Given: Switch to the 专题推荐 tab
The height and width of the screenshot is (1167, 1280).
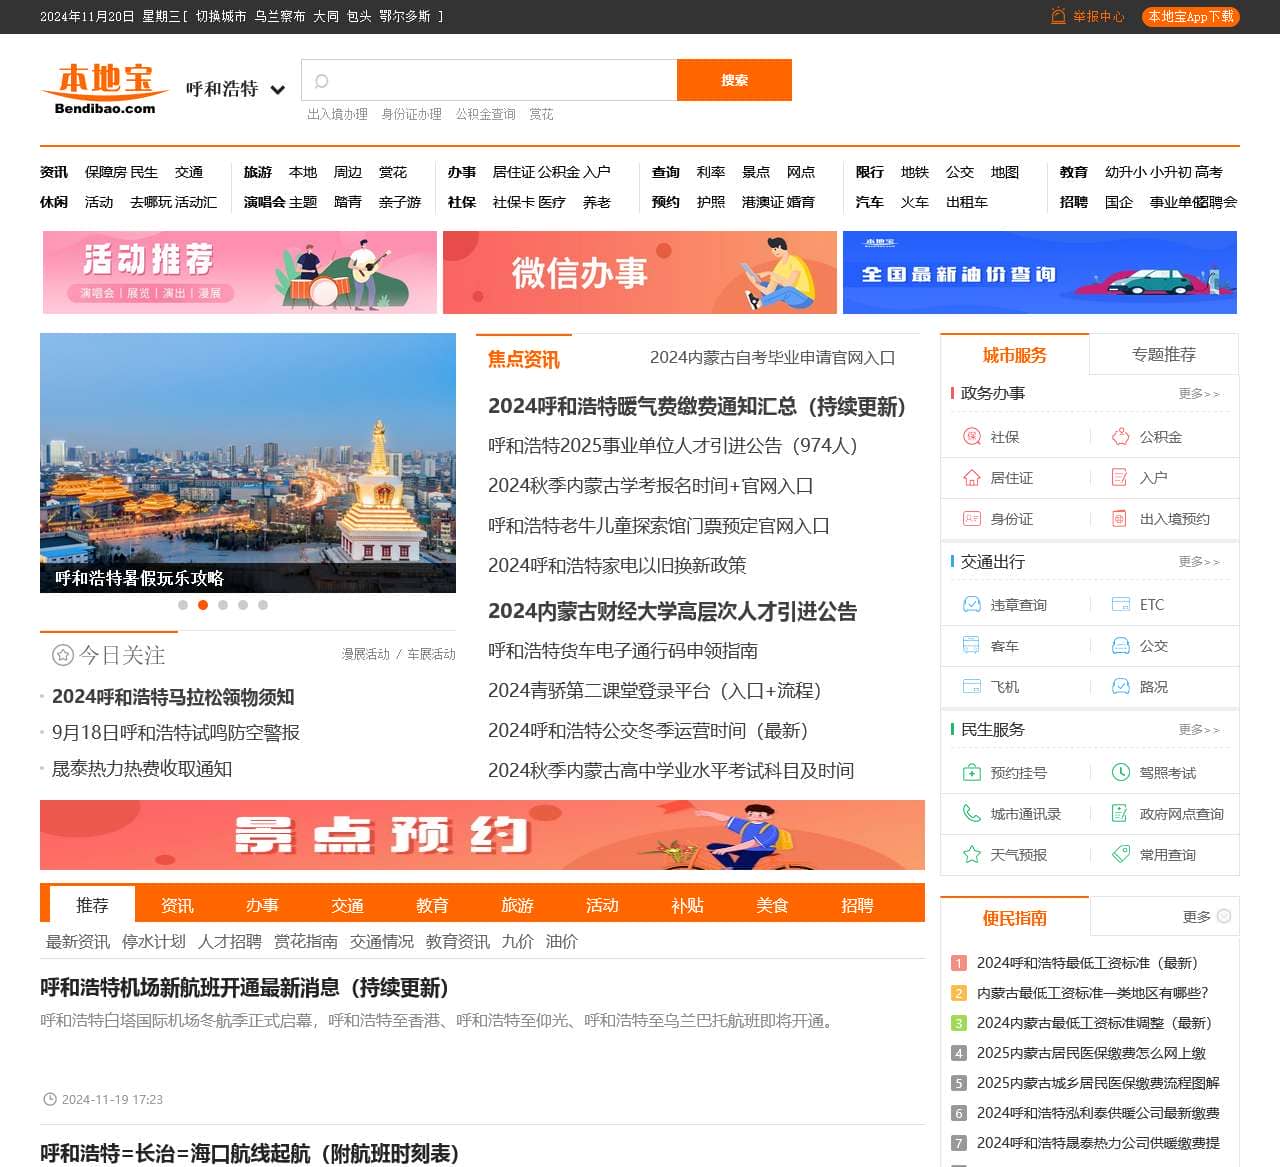Looking at the screenshot, I should tap(1163, 355).
